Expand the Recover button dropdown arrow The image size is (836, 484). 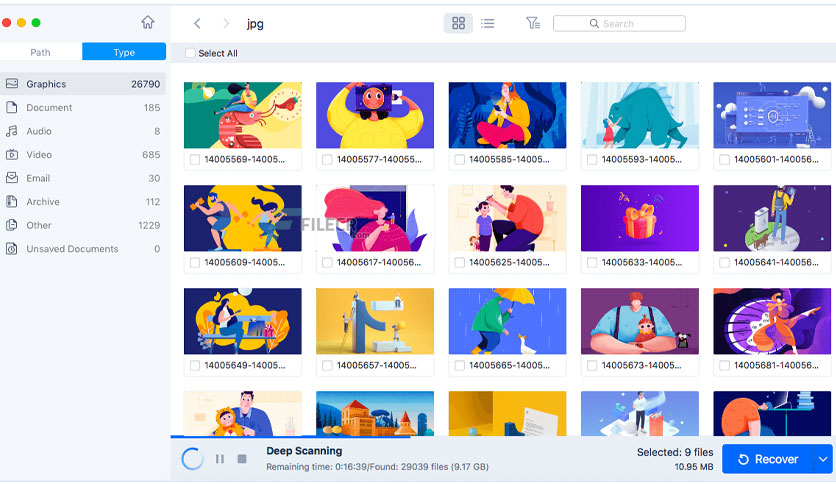pos(823,459)
